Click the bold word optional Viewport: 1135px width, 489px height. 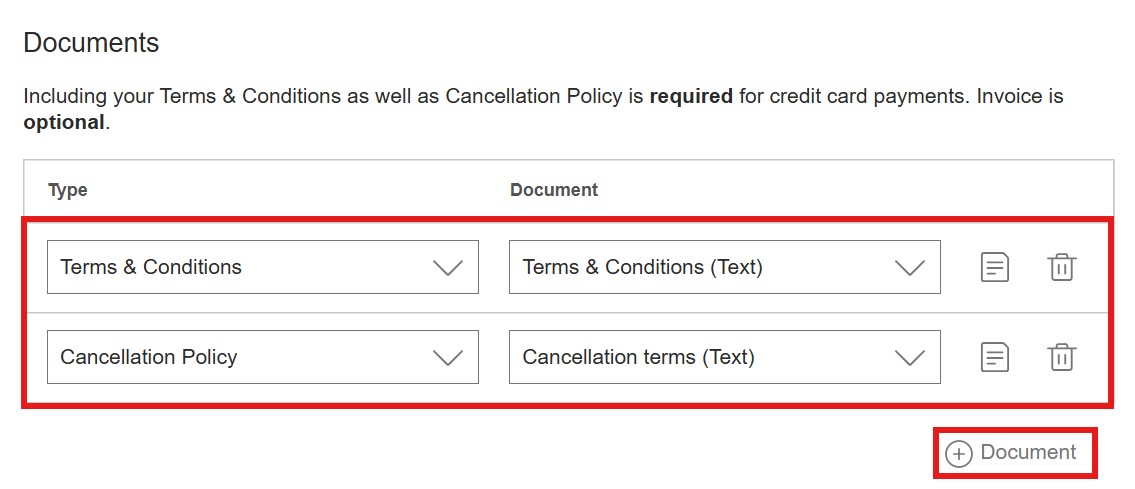[64, 122]
